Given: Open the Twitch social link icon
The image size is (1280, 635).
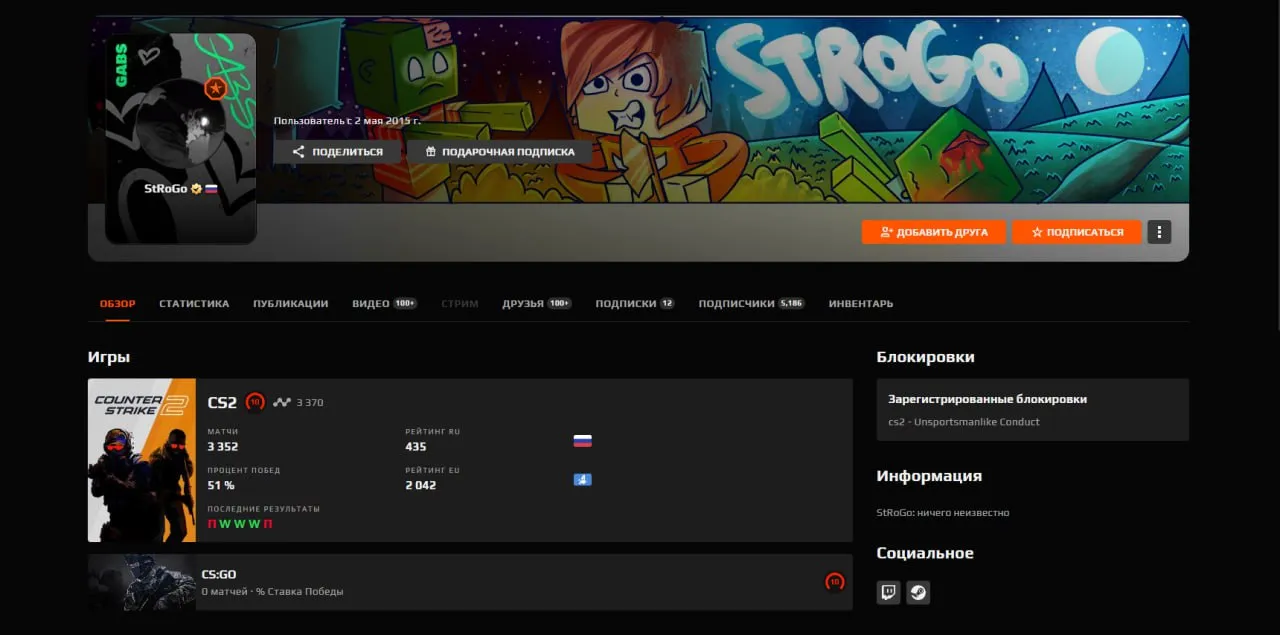Looking at the screenshot, I should (888, 593).
